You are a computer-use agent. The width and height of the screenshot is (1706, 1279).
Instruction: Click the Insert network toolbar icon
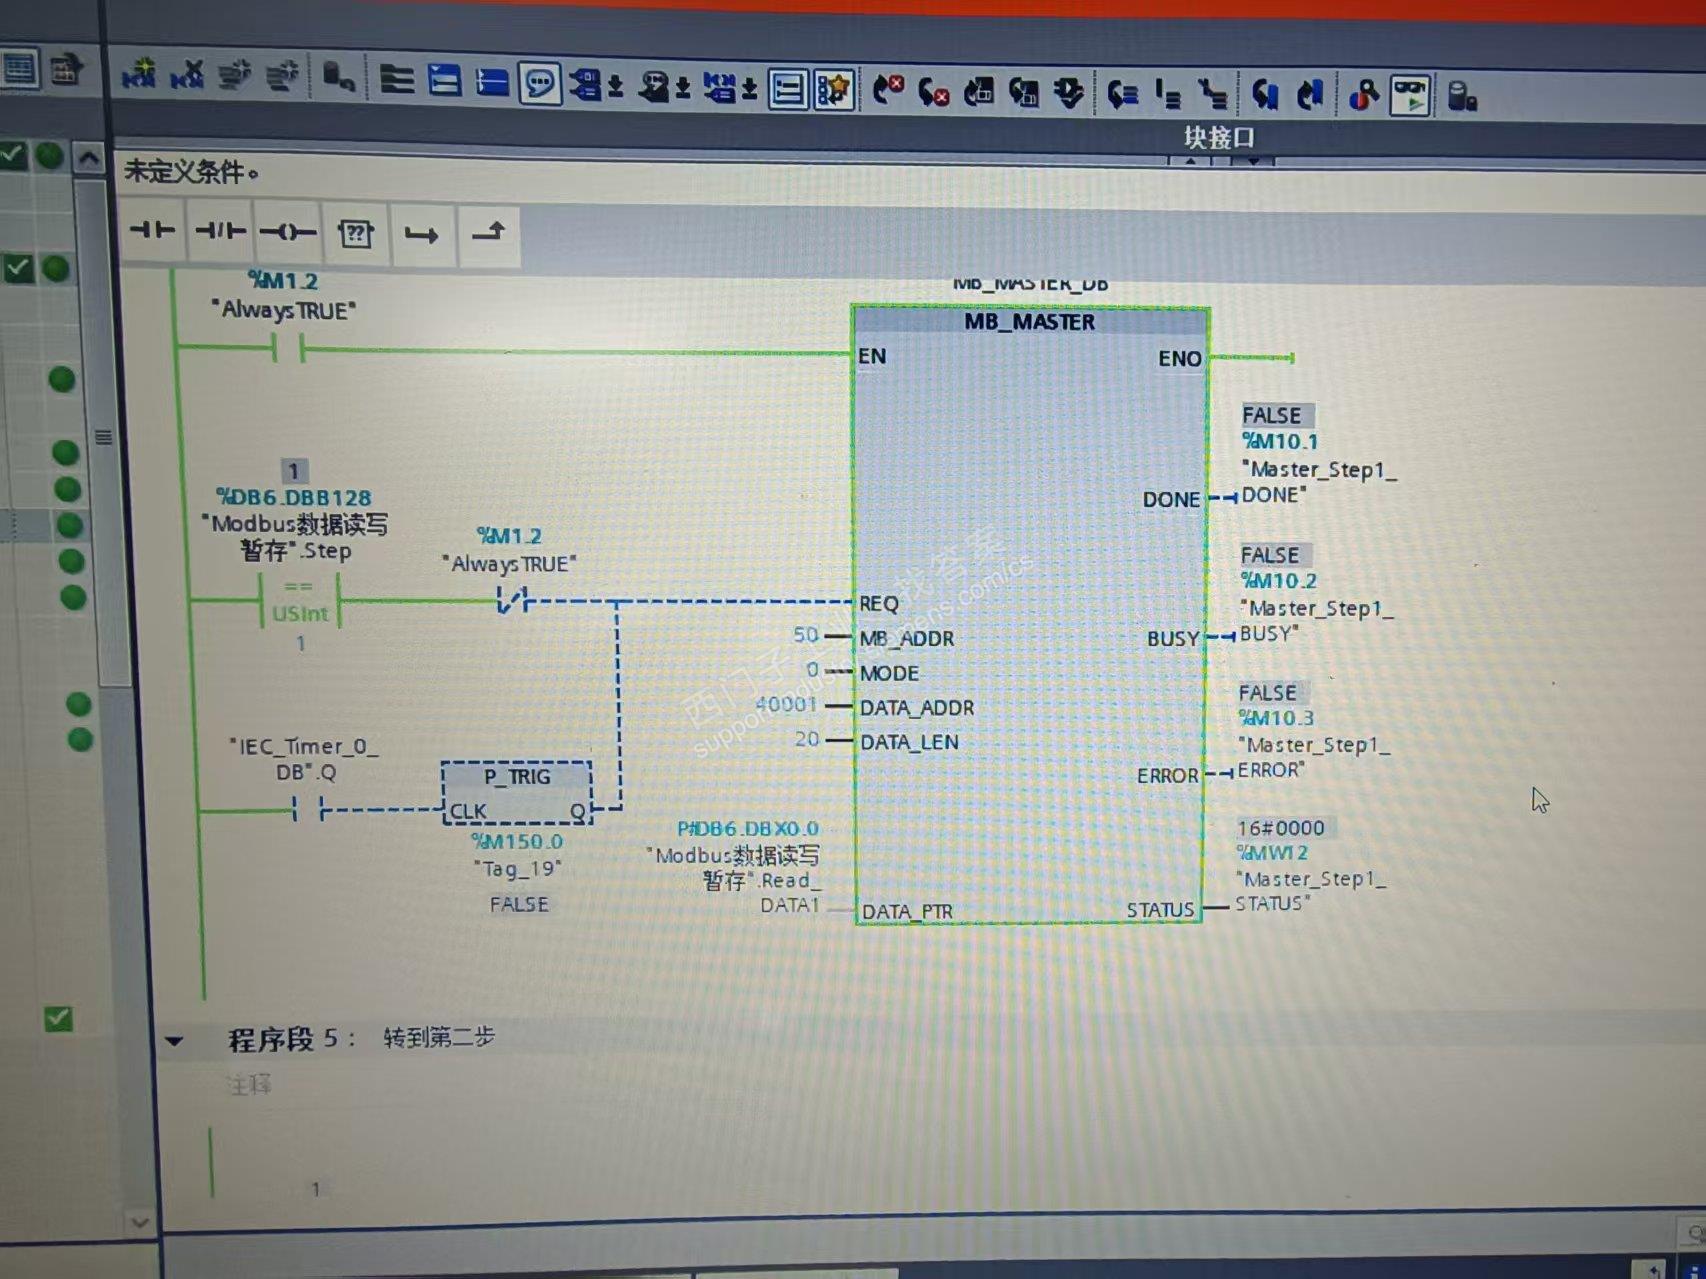coord(139,74)
